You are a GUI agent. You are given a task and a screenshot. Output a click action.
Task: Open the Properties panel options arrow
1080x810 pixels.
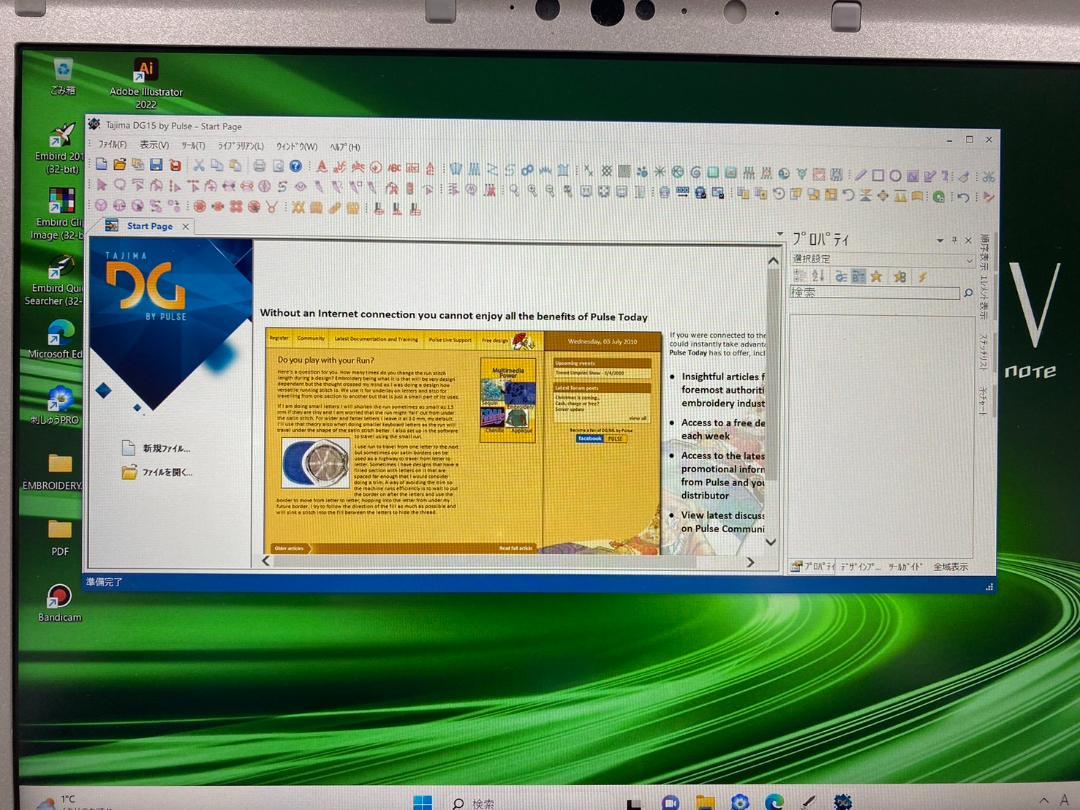tap(940, 240)
